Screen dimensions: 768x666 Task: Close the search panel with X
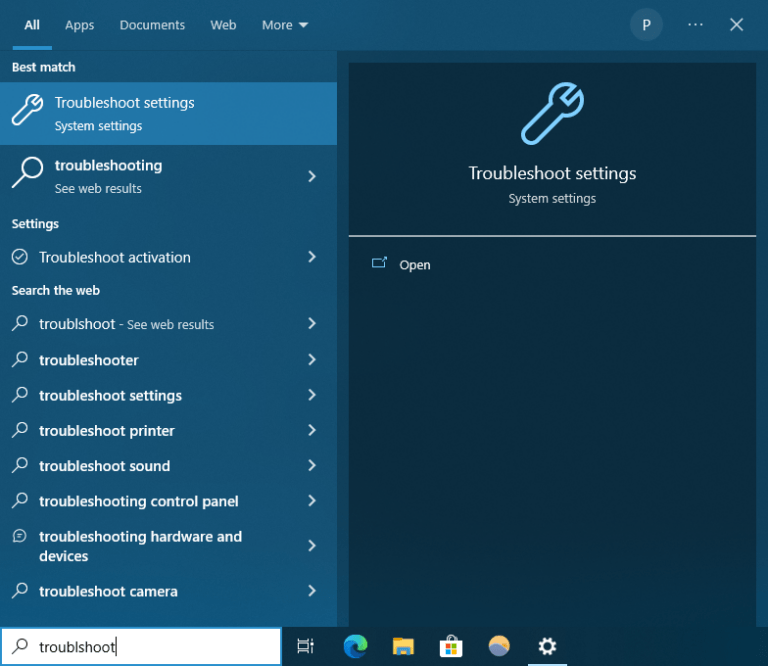(x=737, y=25)
